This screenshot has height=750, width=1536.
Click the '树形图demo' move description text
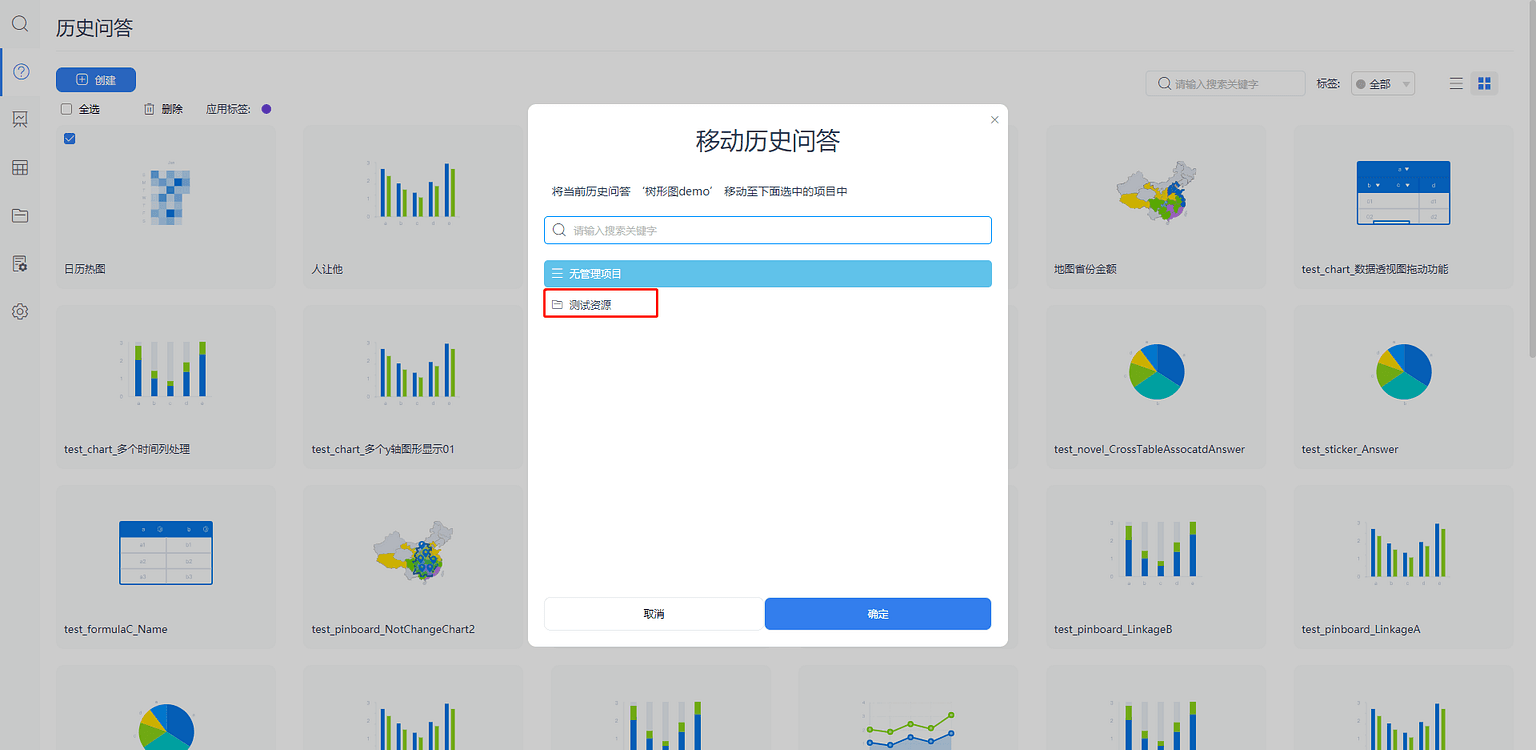coord(700,191)
